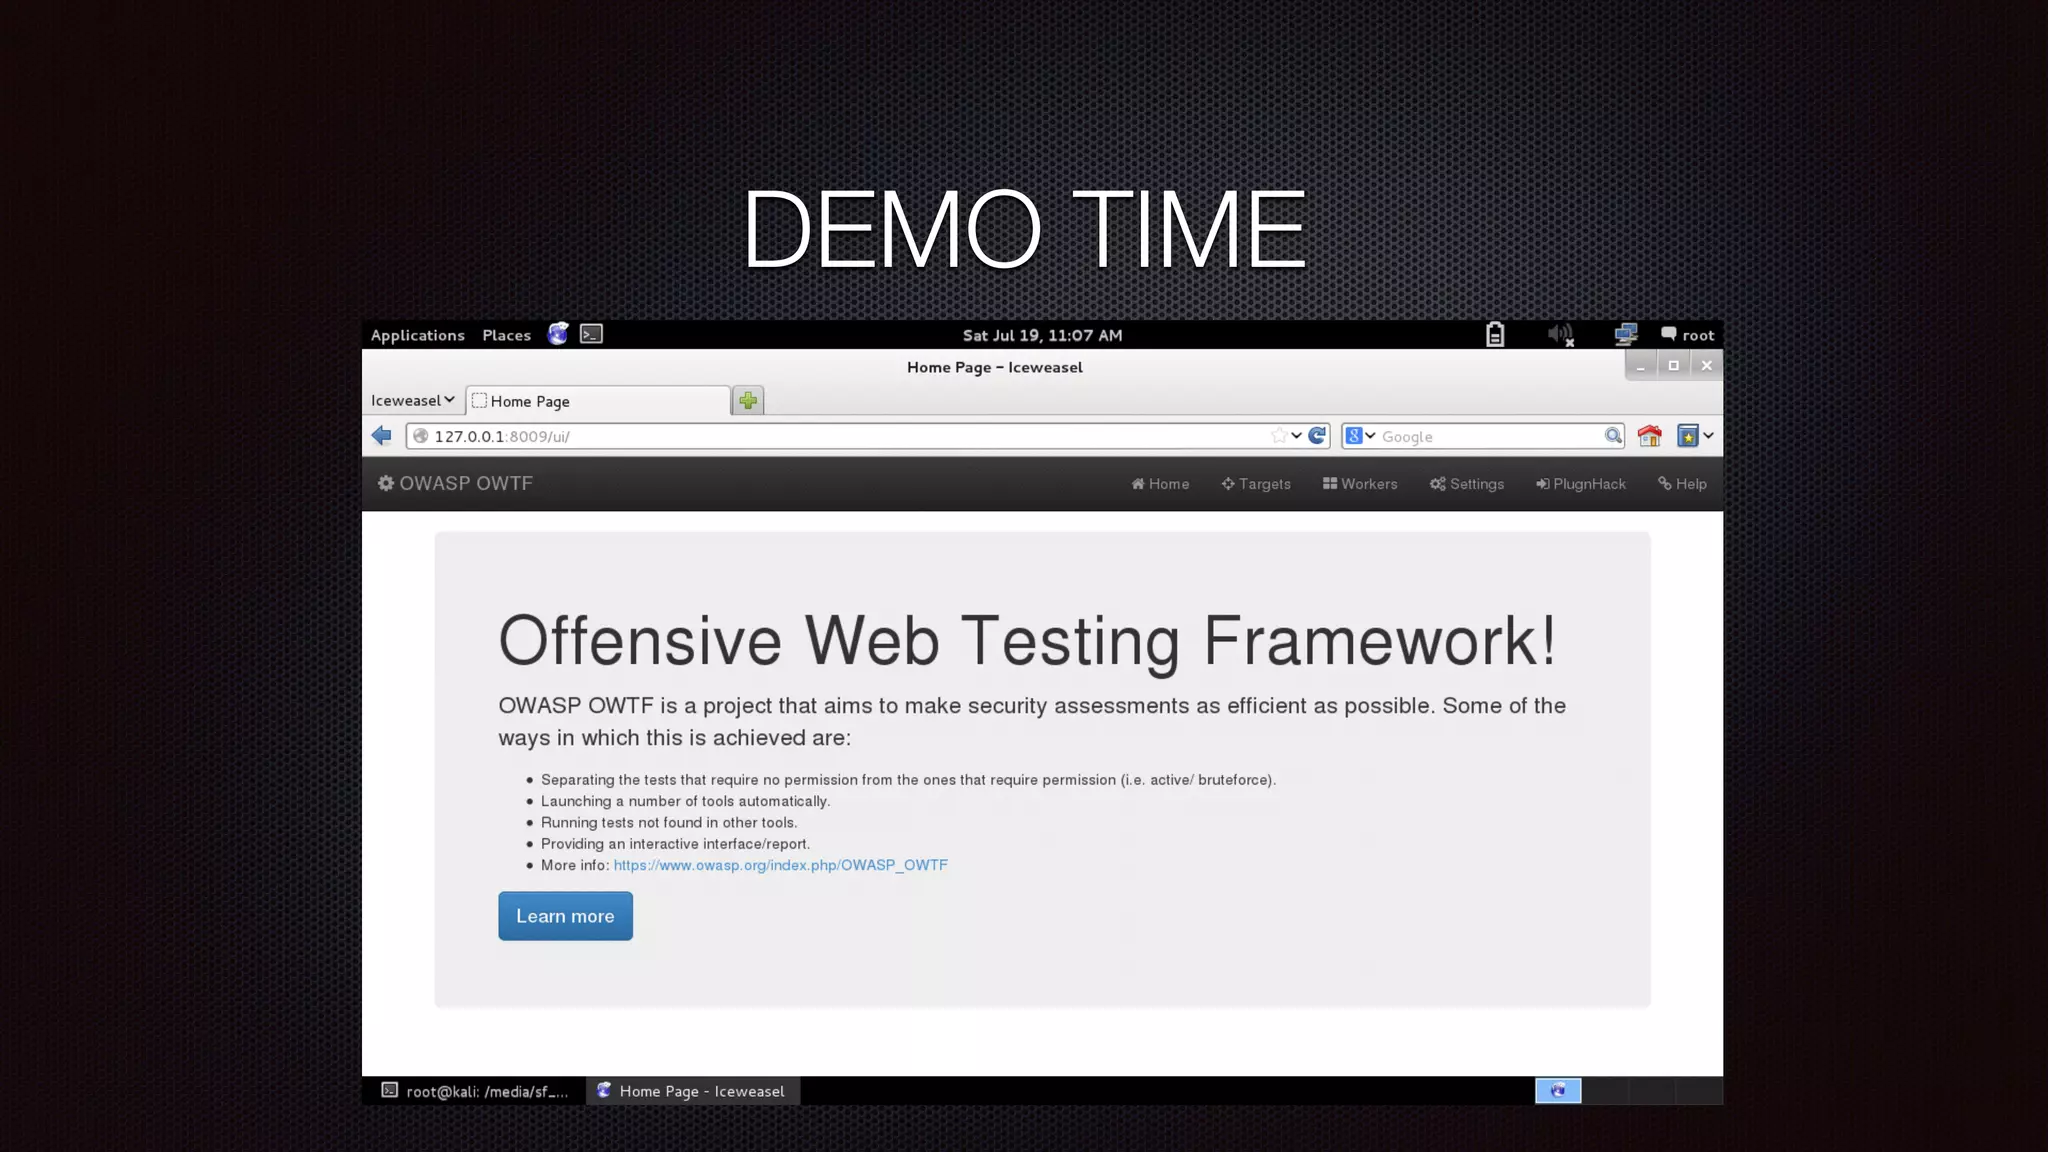Click the OWASP OWTF brand logo

point(455,483)
